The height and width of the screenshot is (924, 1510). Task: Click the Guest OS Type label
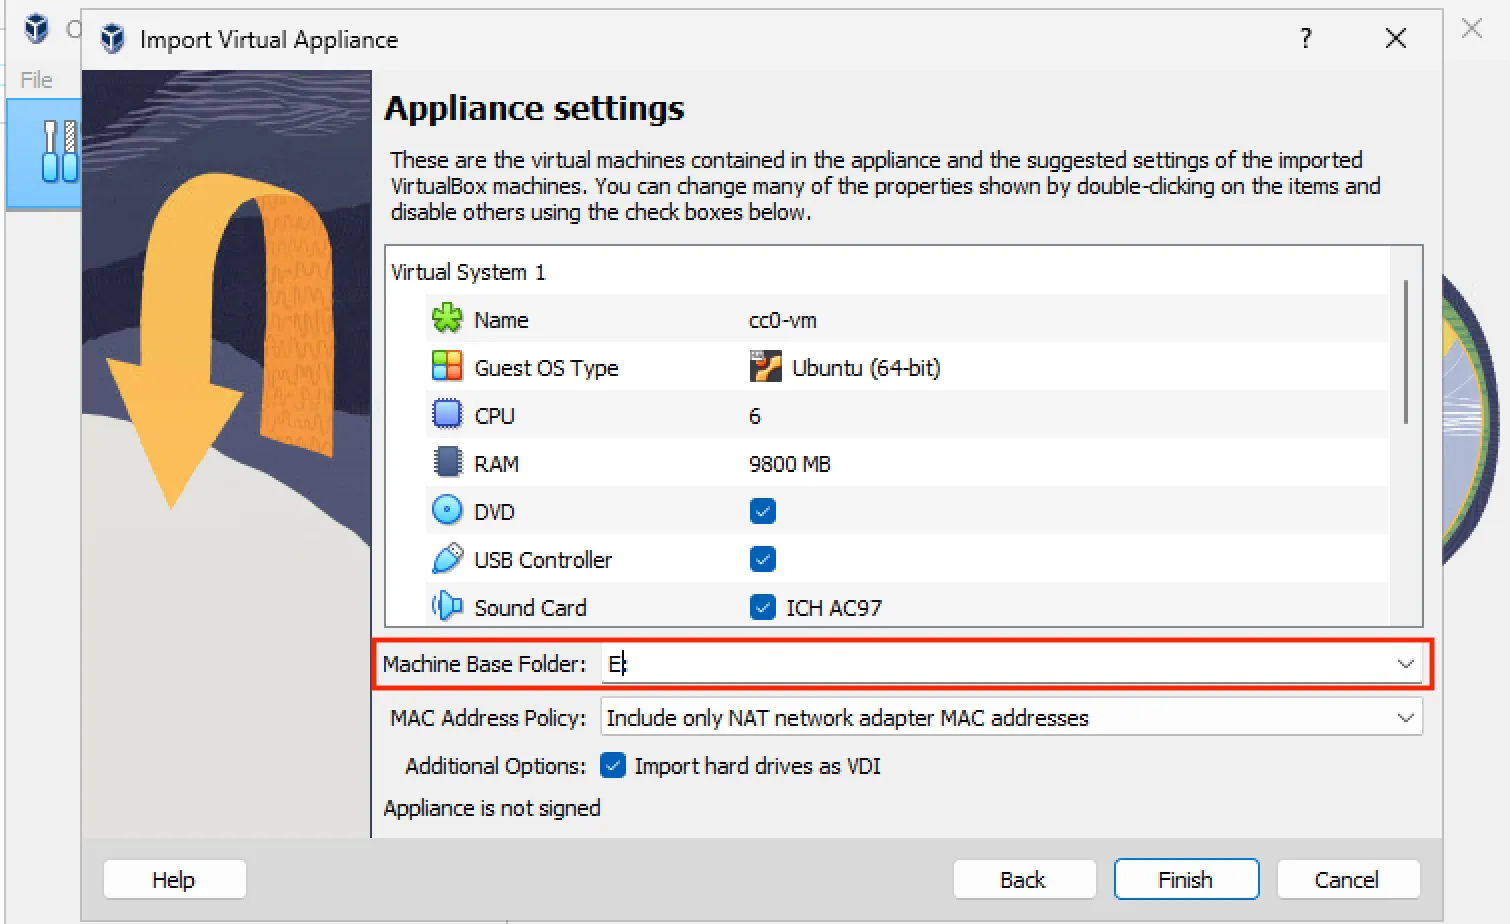(546, 368)
